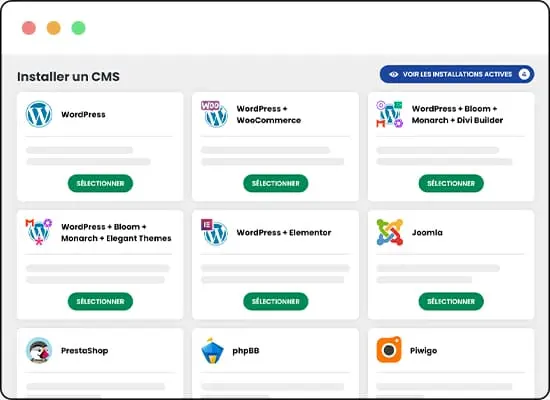Click the yellow minimize window dot
Viewport: 550px width, 400px height.
point(54,28)
